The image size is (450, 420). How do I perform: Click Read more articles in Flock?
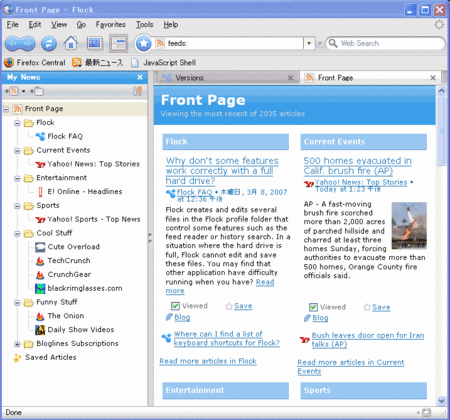tap(208, 361)
